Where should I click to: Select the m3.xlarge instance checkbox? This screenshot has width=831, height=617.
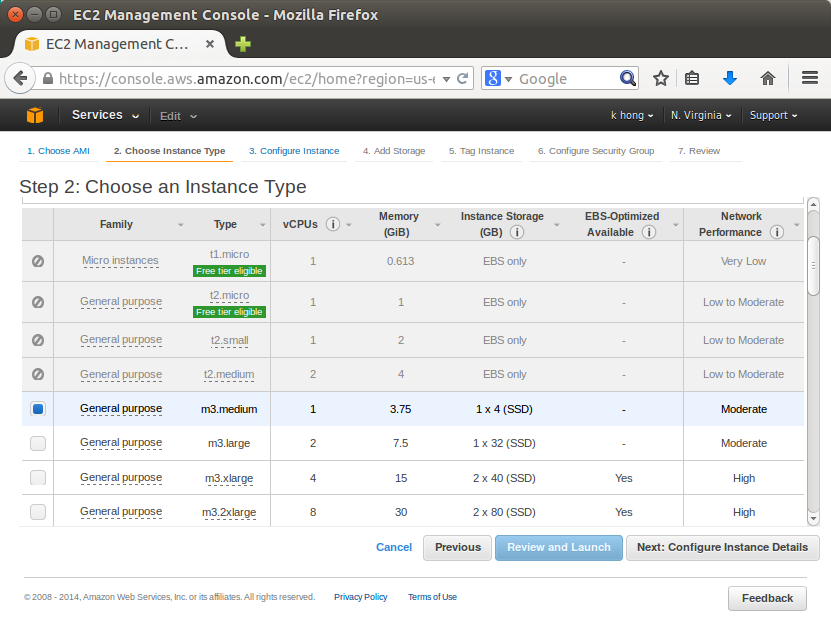click(38, 478)
